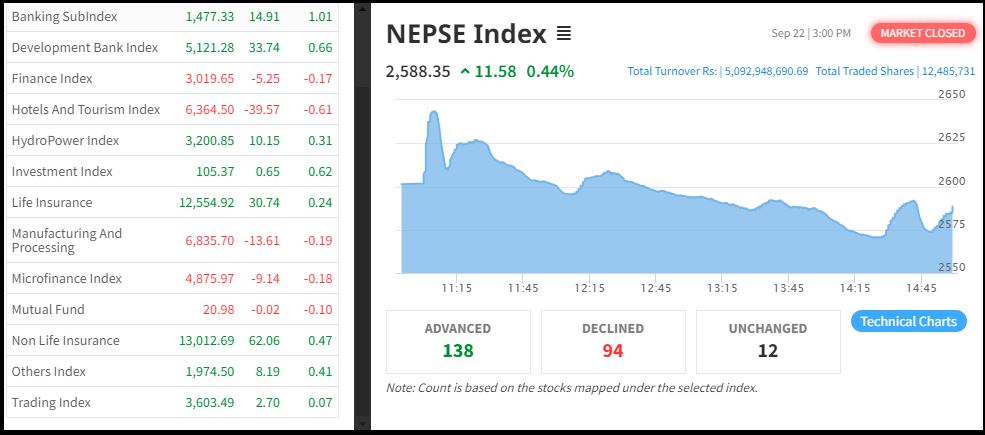Open the Technical Charts button
Screen dimensions: 985x435
(908, 321)
